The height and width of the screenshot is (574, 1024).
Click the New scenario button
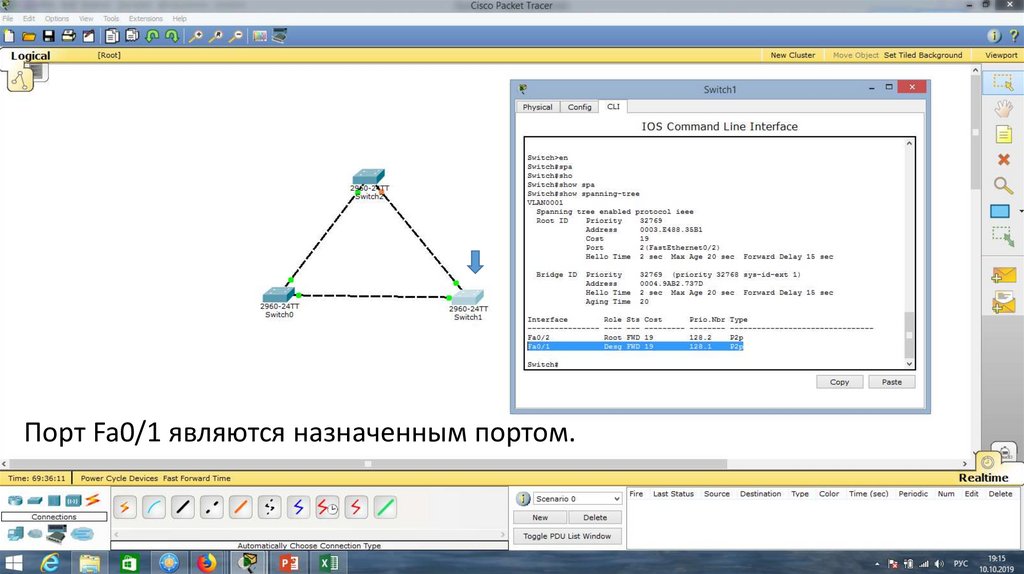539,517
